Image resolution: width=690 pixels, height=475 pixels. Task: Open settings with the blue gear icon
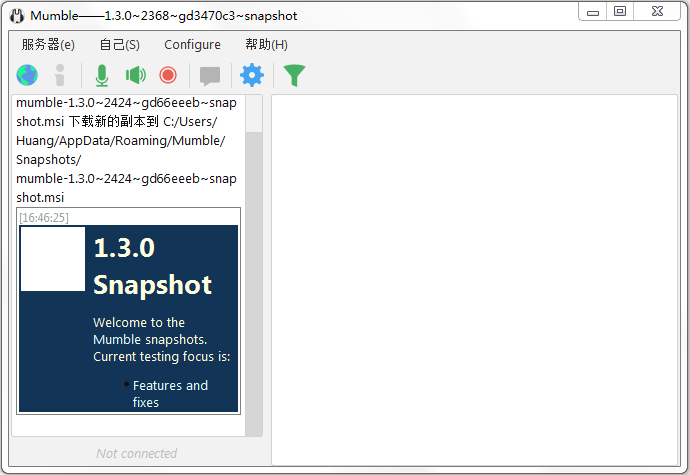252,75
